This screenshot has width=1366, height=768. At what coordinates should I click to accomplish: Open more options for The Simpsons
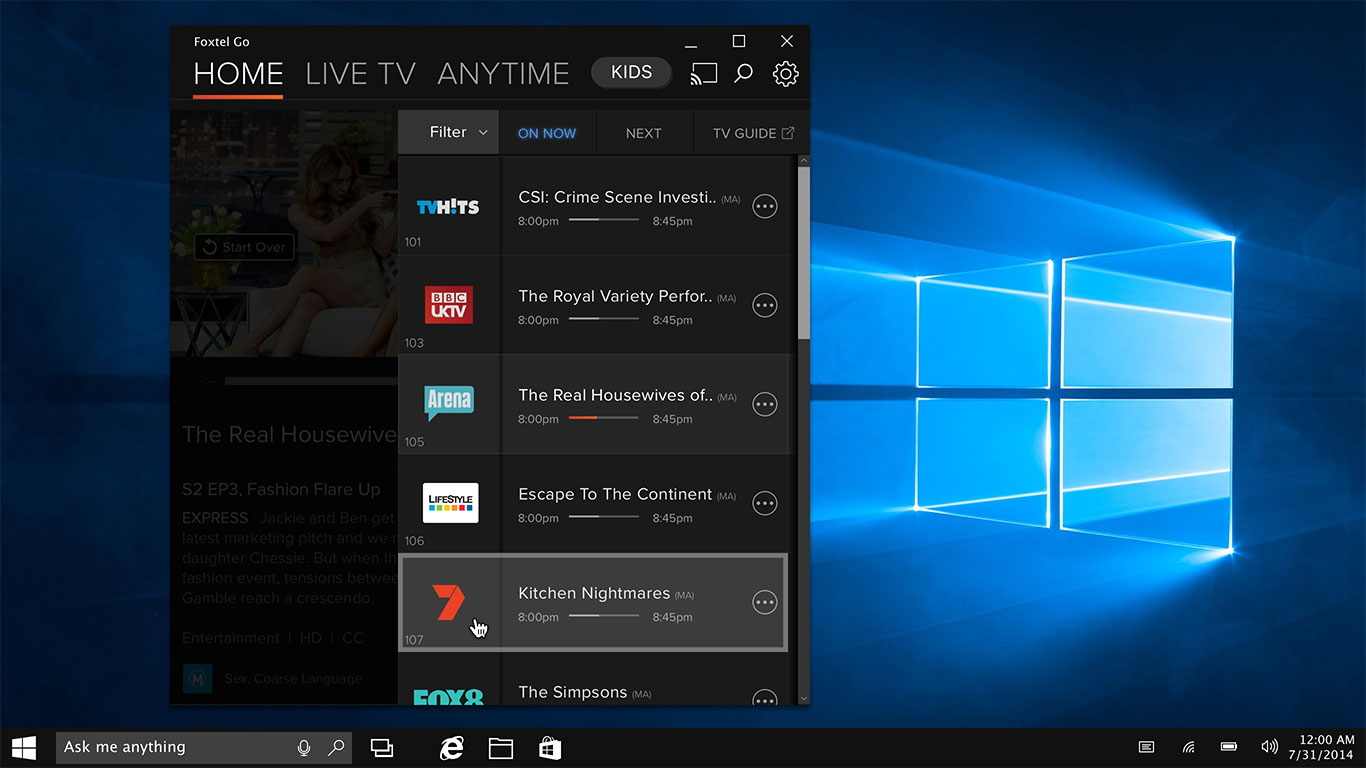(x=765, y=697)
